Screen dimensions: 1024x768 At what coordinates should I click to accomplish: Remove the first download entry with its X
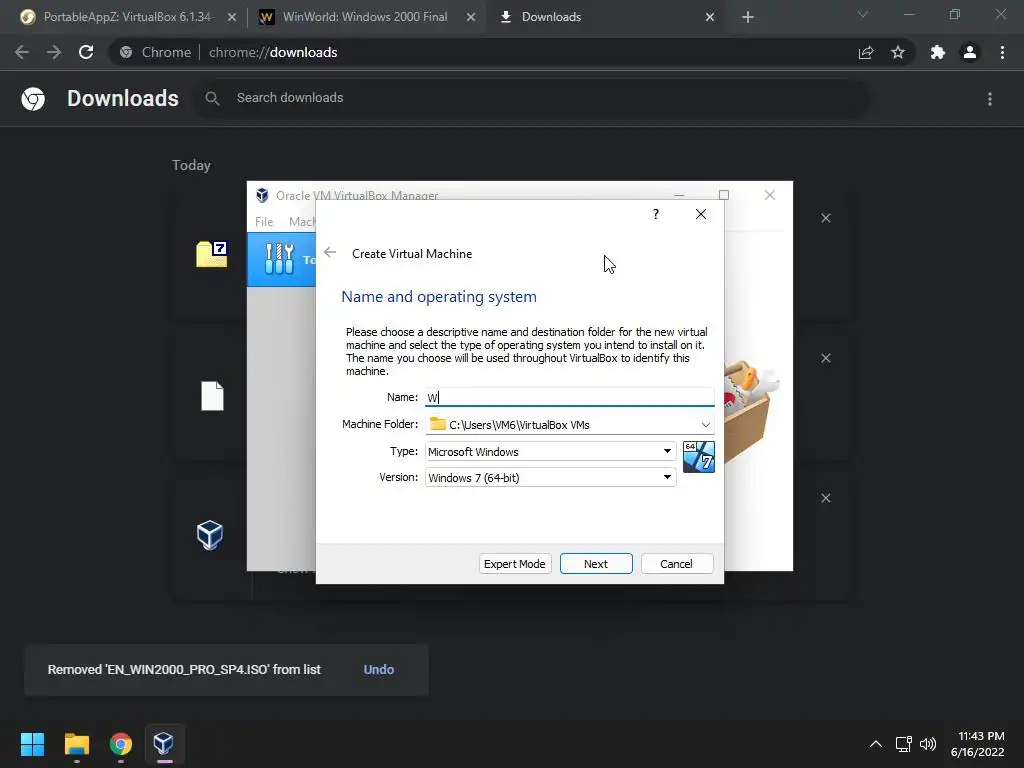click(x=825, y=218)
